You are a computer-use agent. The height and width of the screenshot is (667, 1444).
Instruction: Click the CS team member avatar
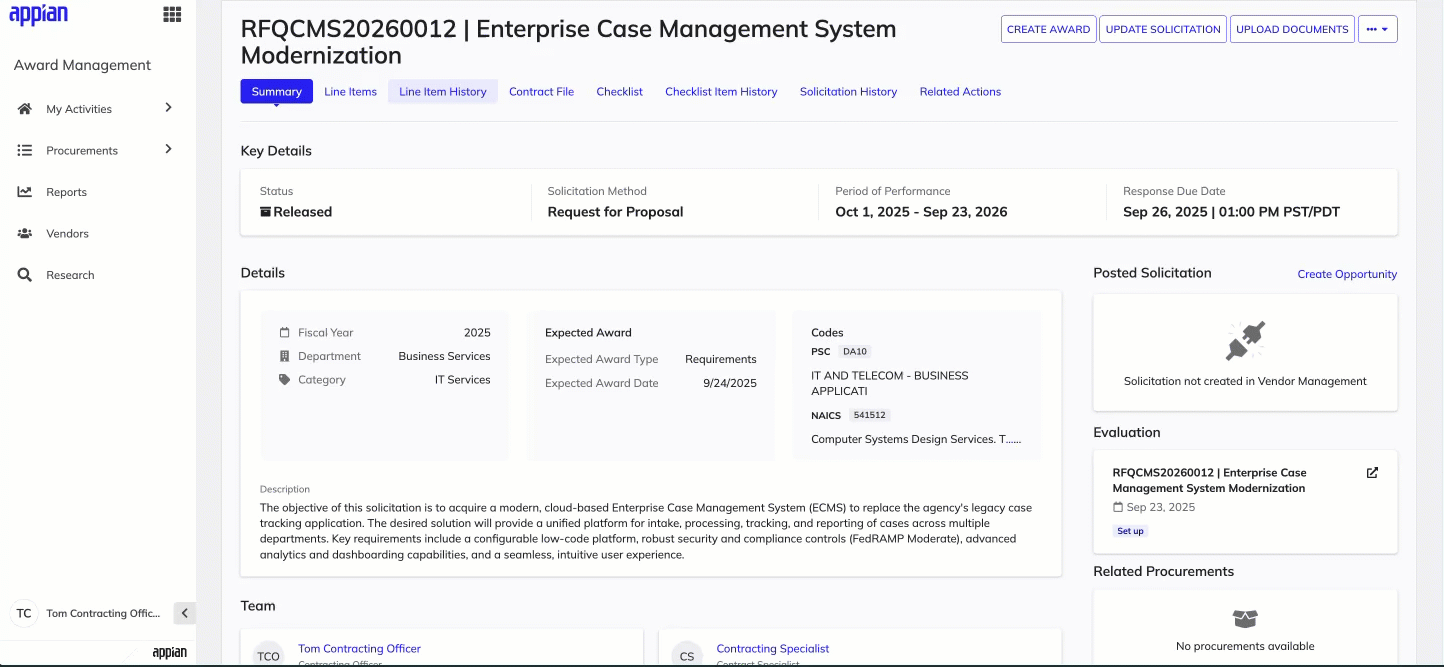[687, 656]
